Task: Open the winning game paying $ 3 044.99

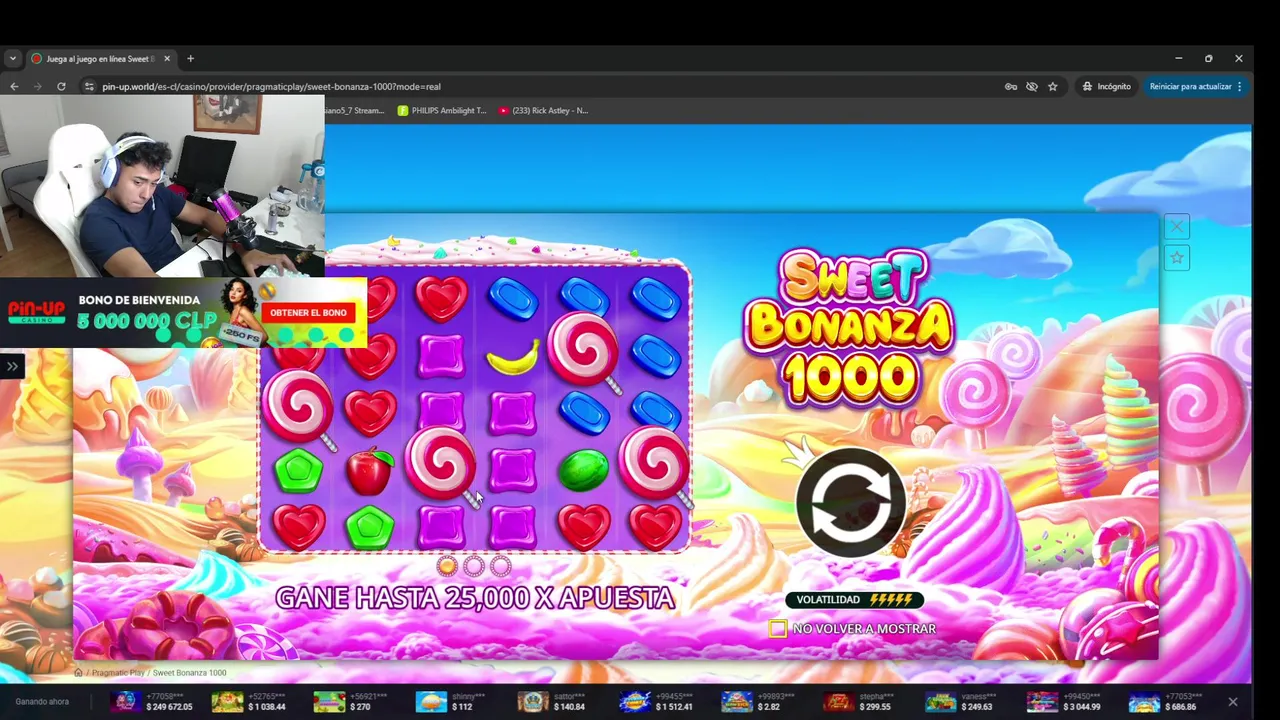Action: [1064, 702]
